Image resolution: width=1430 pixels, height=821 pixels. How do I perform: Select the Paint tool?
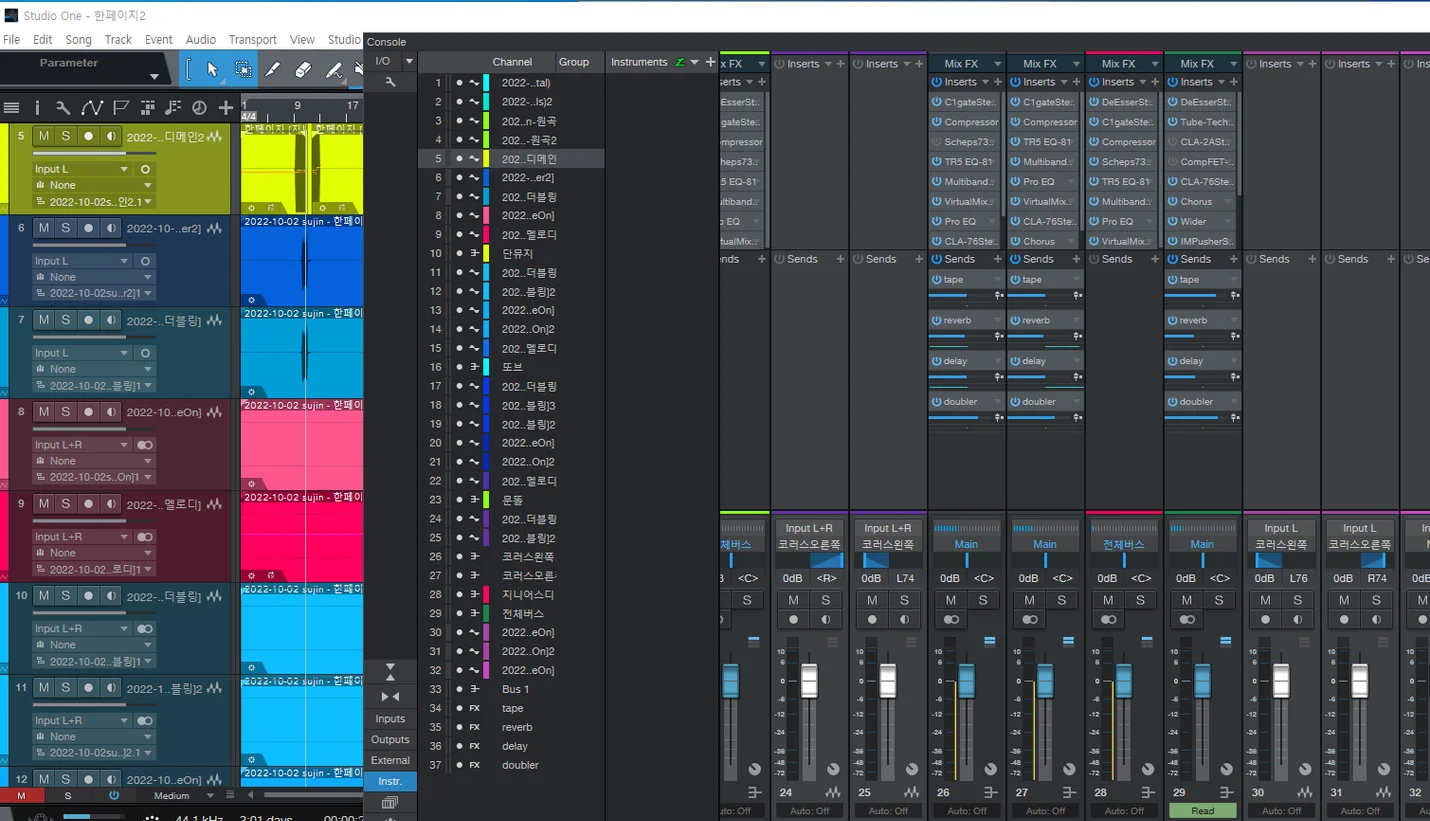(334, 69)
